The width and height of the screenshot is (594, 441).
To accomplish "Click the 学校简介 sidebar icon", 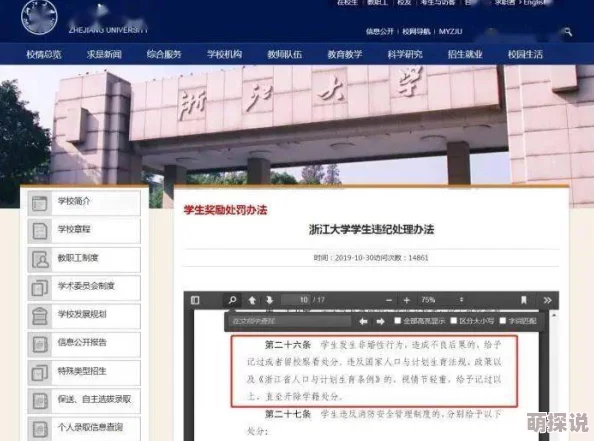I will click(x=40, y=203).
